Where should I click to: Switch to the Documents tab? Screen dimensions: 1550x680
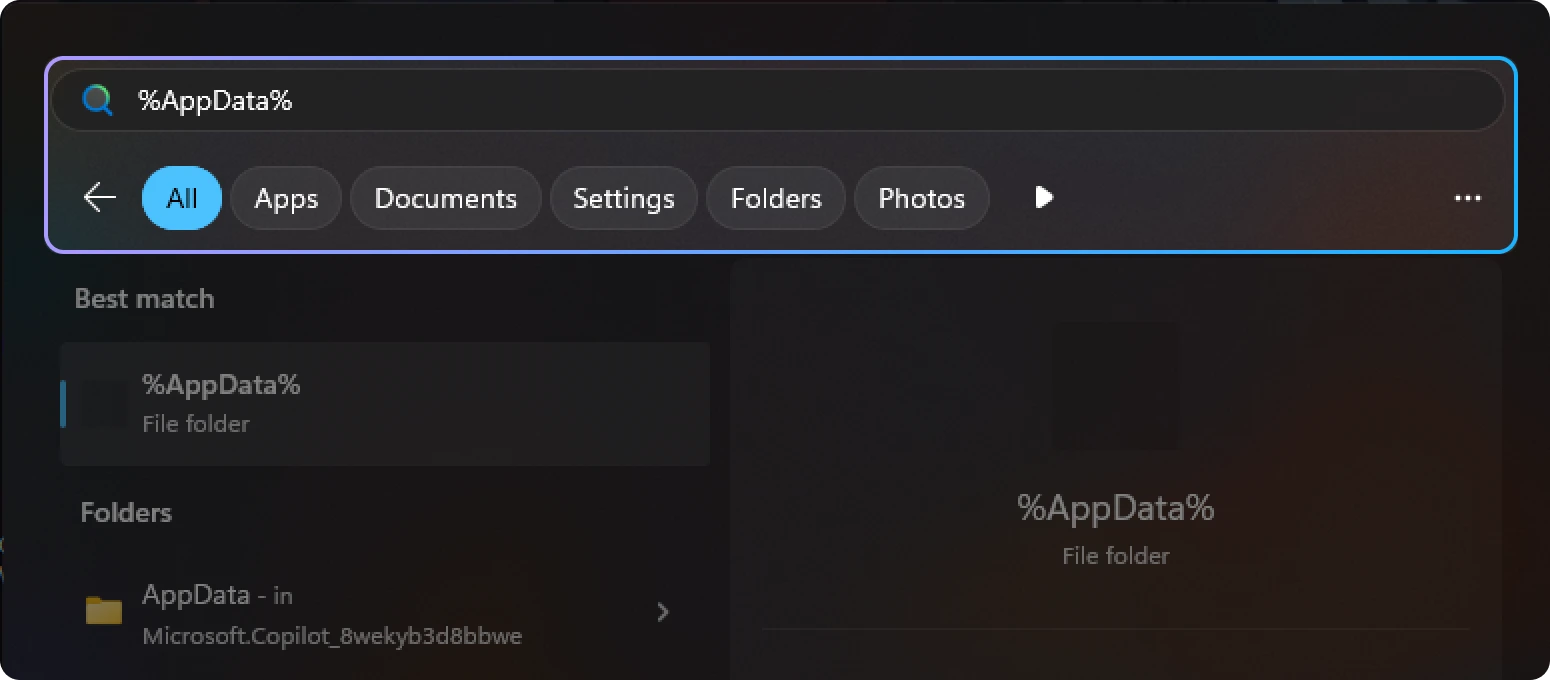(445, 198)
